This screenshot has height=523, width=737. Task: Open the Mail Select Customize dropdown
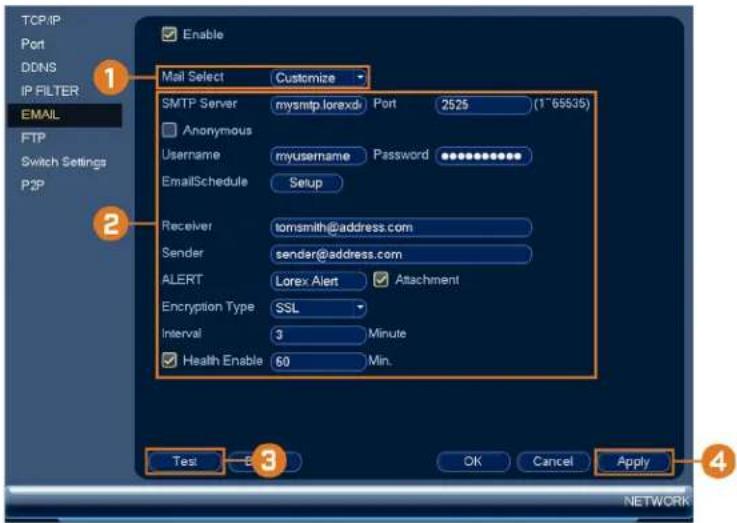(x=319, y=78)
